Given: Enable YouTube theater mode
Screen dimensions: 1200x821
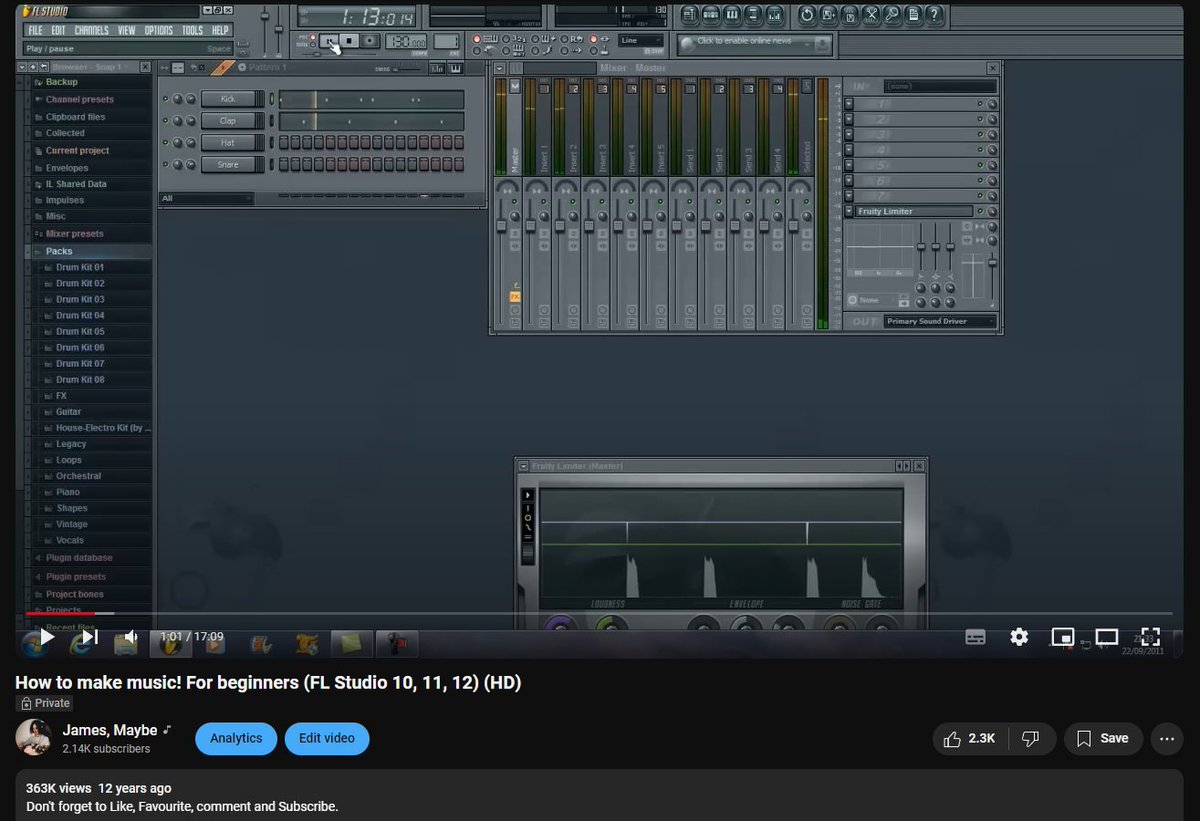Looking at the screenshot, I should [x=1106, y=637].
